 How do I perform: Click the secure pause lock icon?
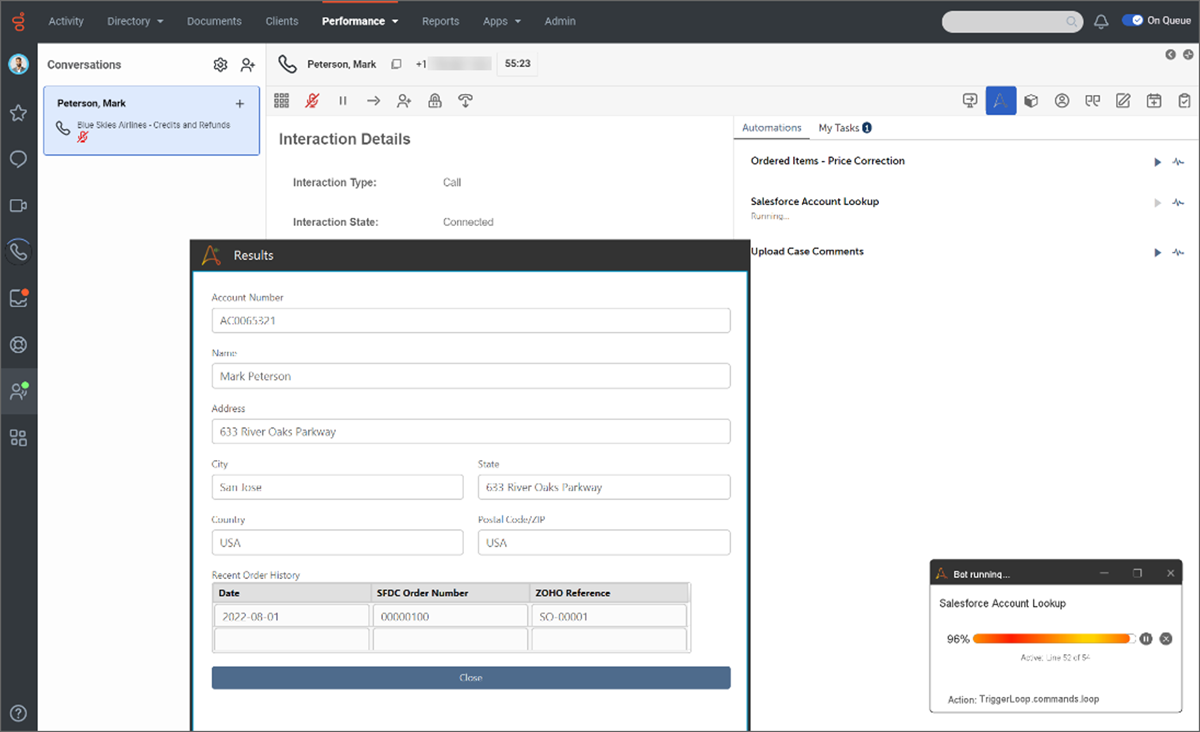[x=434, y=100]
